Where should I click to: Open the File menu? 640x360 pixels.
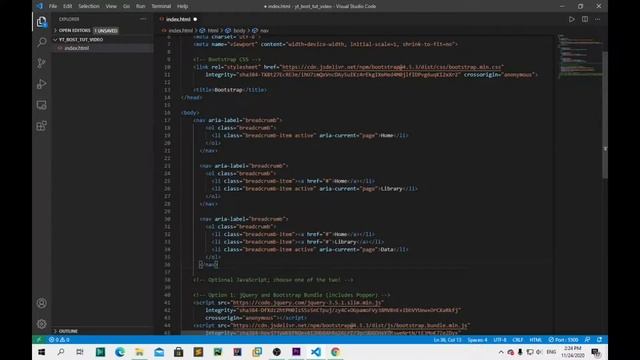pos(53,6)
